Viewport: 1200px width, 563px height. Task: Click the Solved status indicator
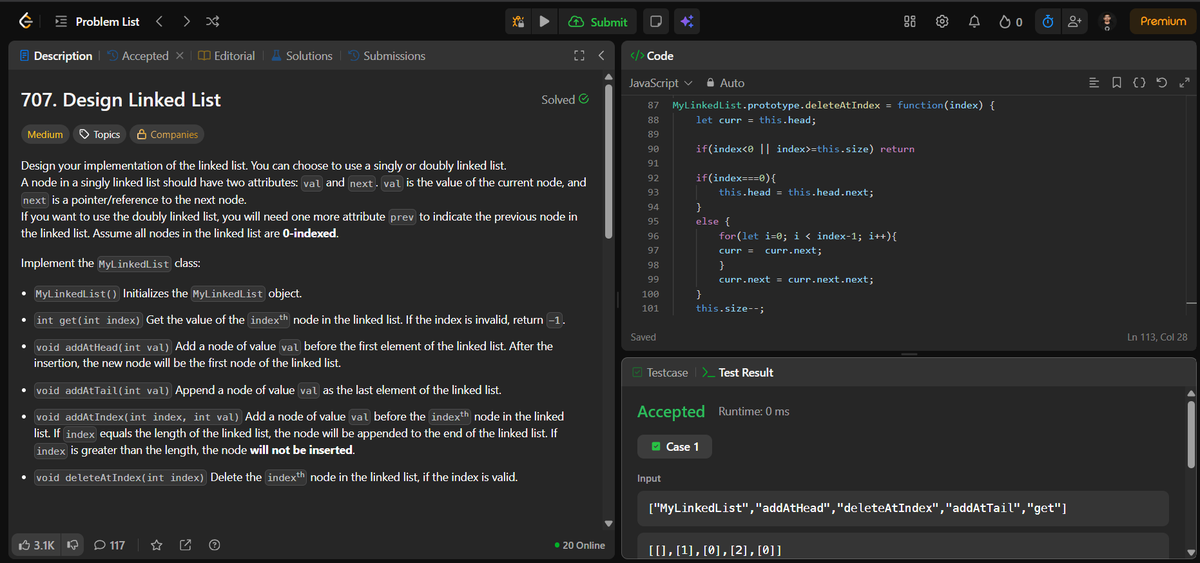pos(565,99)
